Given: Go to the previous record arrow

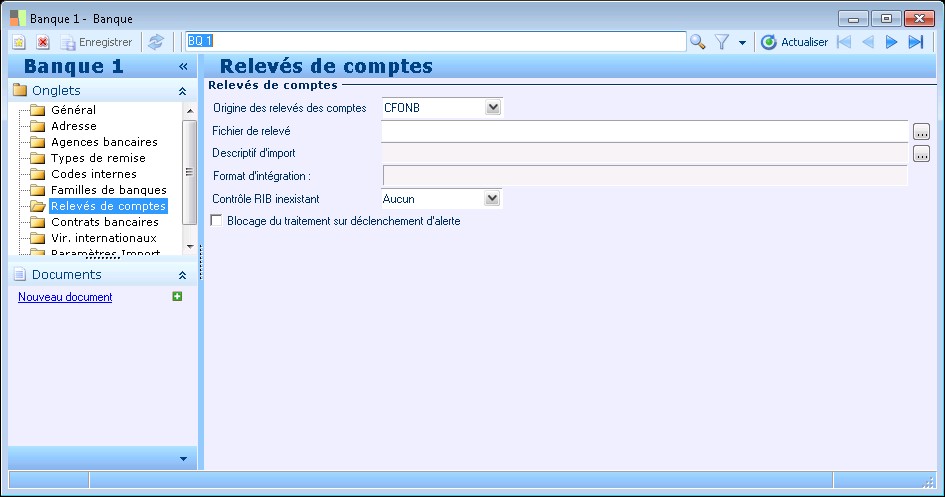Looking at the screenshot, I should (x=868, y=42).
